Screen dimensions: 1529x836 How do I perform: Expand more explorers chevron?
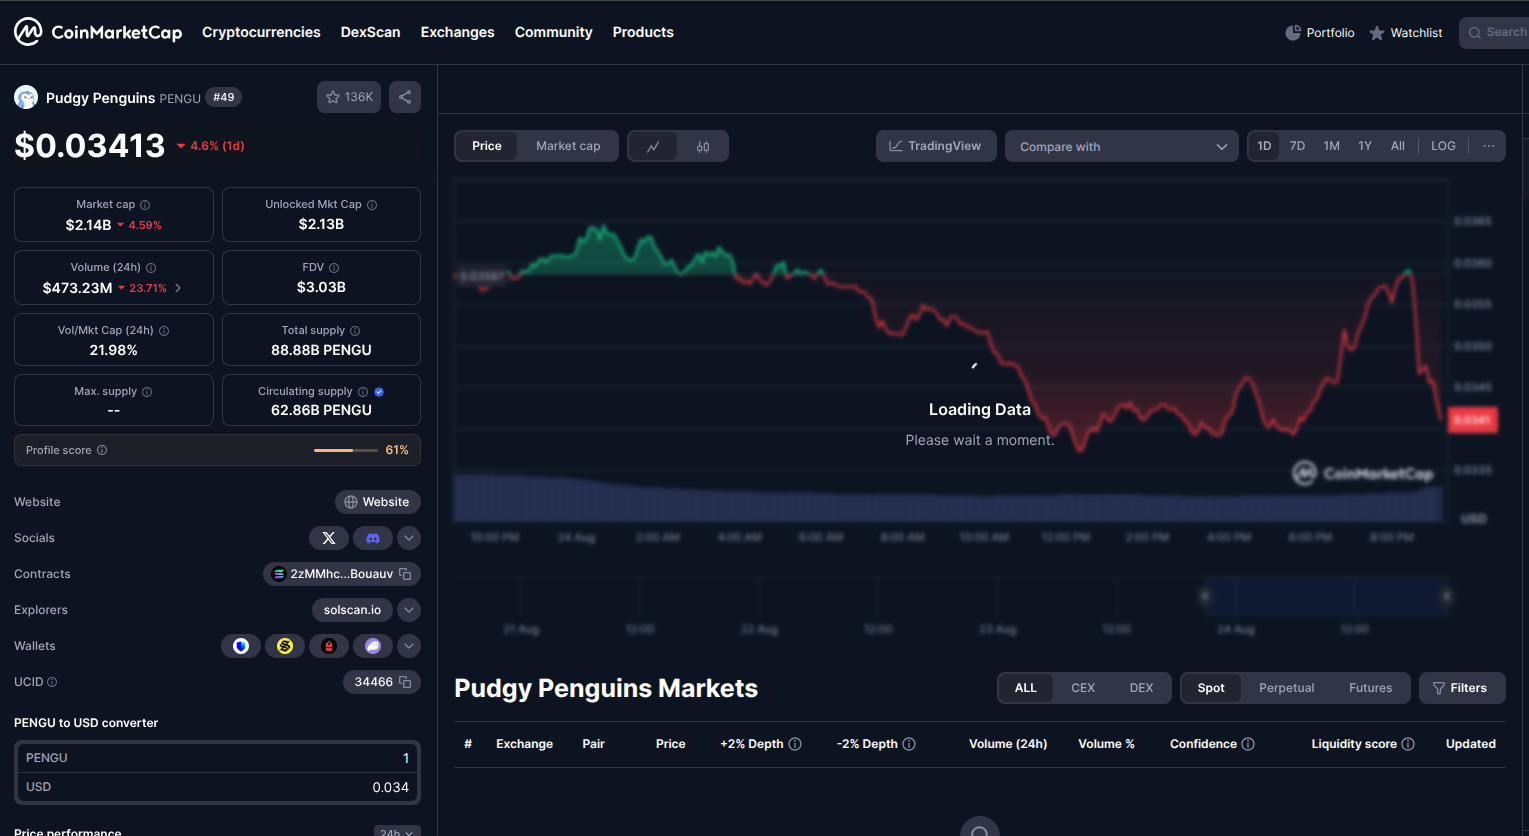409,610
